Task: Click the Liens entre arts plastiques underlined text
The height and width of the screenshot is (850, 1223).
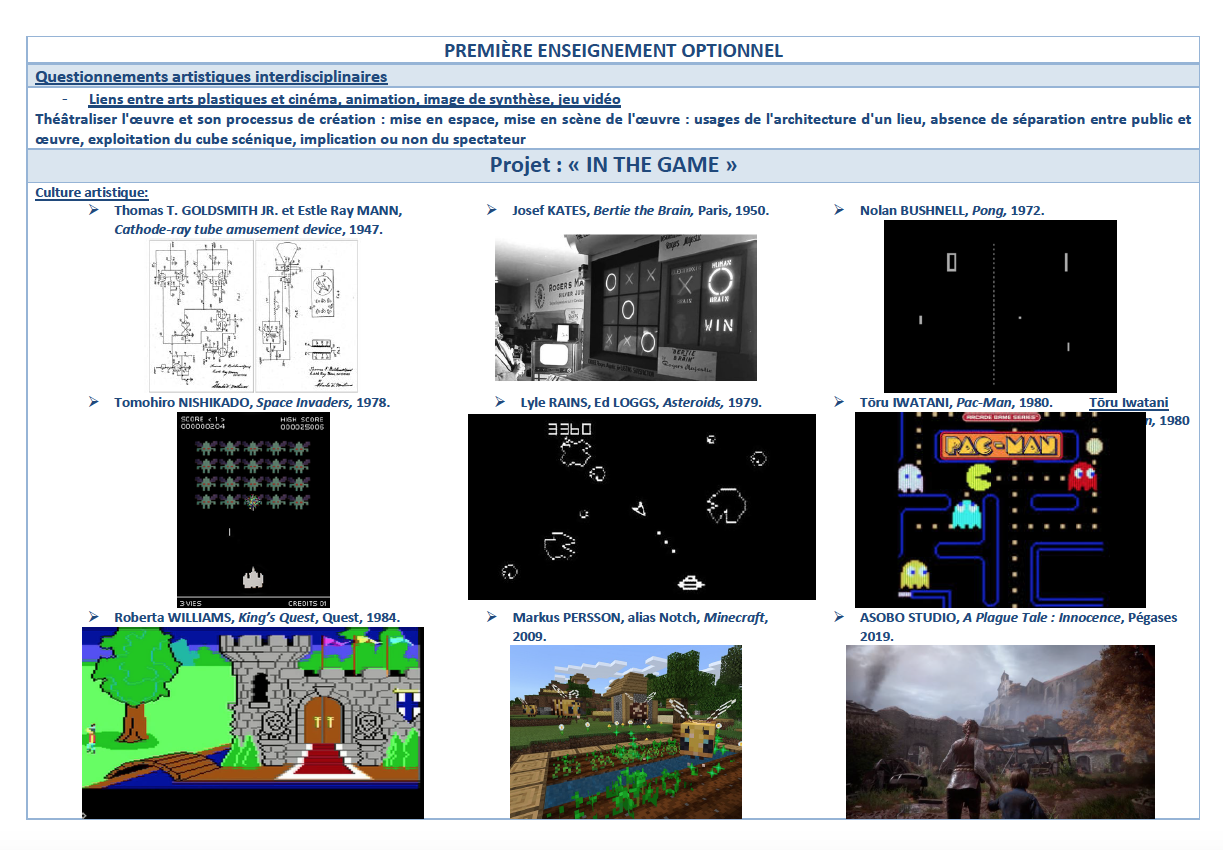Action: (354, 99)
